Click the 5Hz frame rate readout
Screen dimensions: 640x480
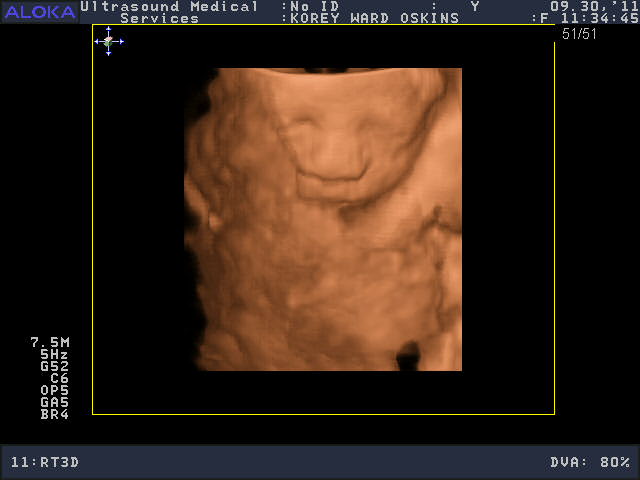pyautogui.click(x=54, y=354)
